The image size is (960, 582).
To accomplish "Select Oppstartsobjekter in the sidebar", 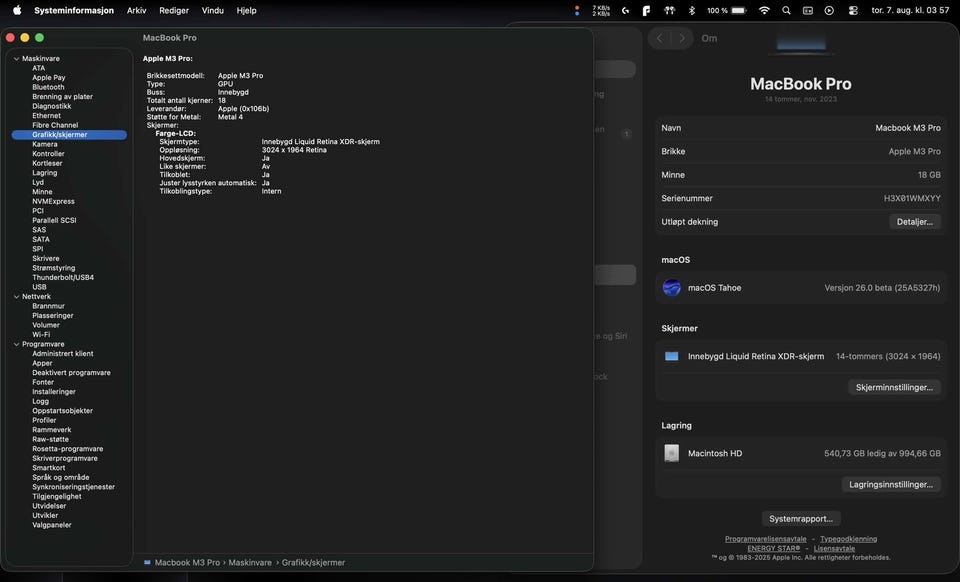I will (62, 411).
